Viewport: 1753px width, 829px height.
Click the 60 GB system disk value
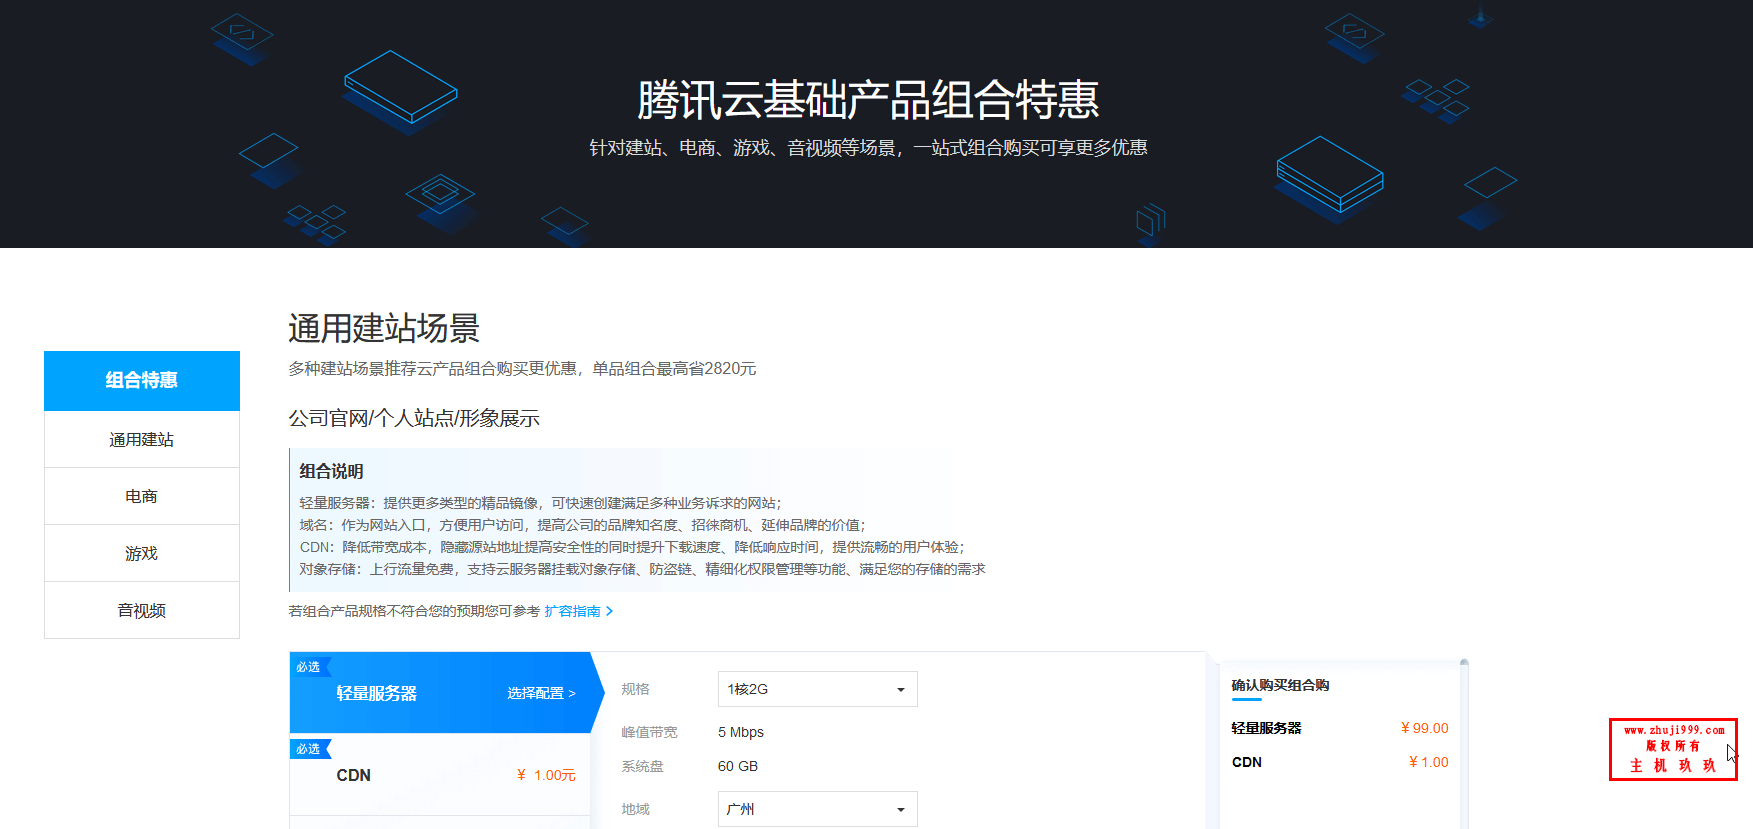(738, 766)
